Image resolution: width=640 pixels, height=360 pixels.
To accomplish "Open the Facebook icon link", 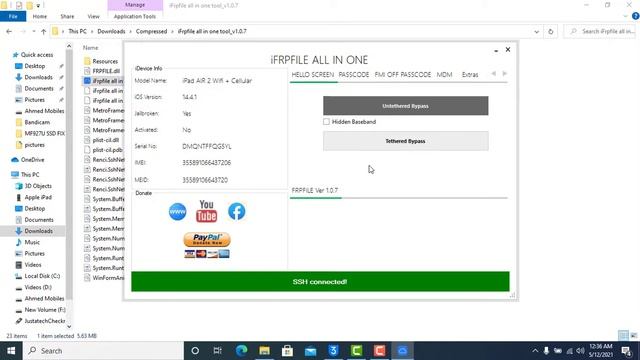I will click(x=236, y=211).
